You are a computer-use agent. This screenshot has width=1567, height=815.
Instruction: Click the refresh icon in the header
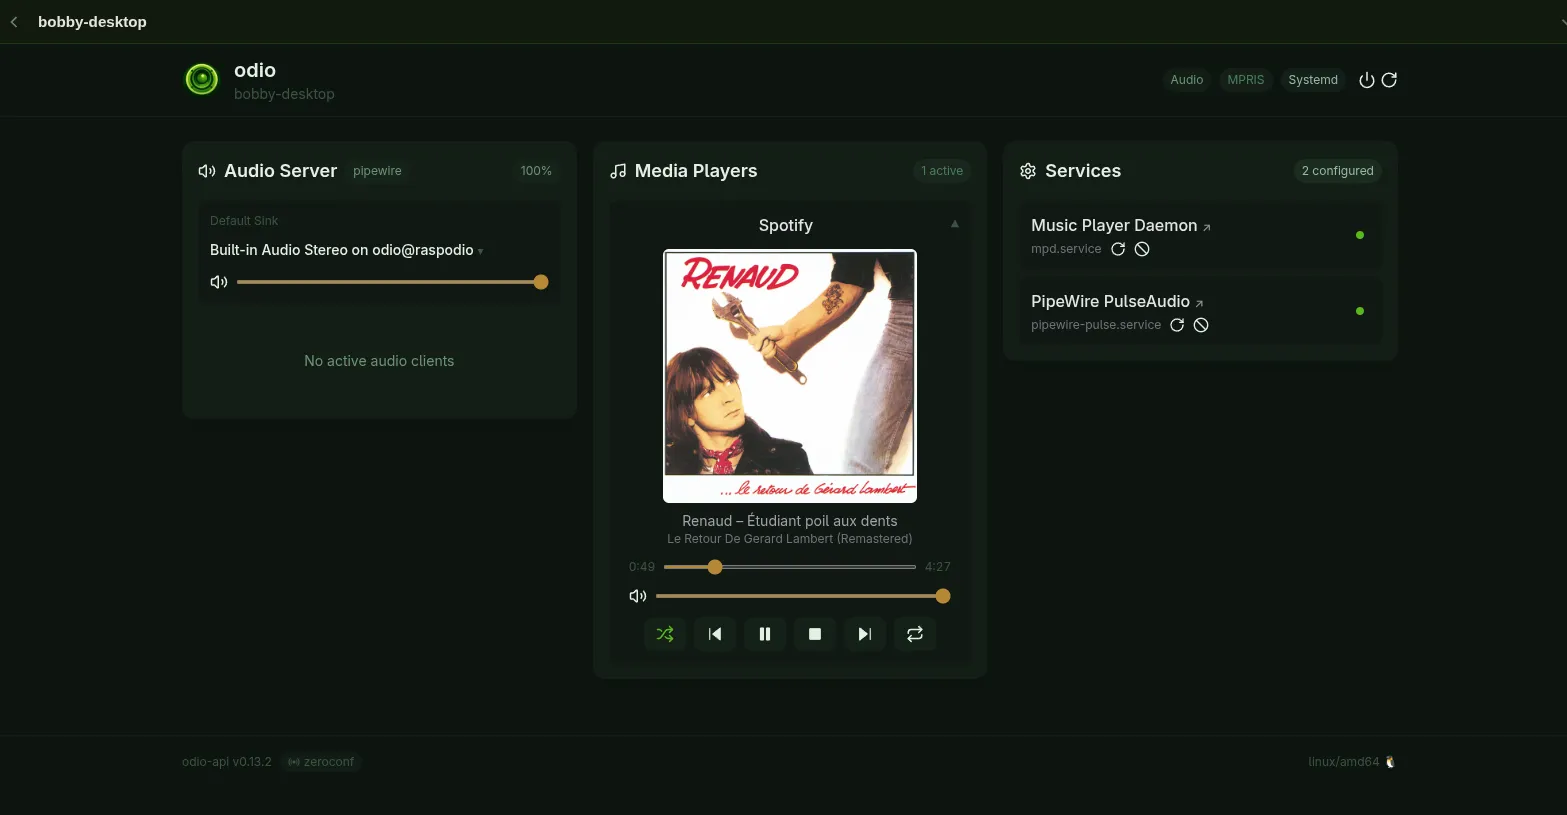click(1389, 80)
